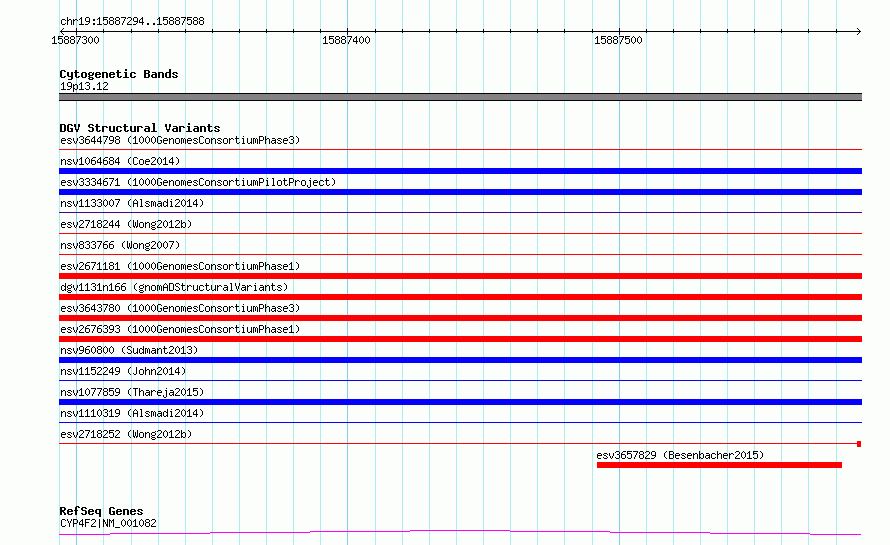Select the esv2671181 red variant bar
Screen dimensions: 890x545
pos(460,276)
